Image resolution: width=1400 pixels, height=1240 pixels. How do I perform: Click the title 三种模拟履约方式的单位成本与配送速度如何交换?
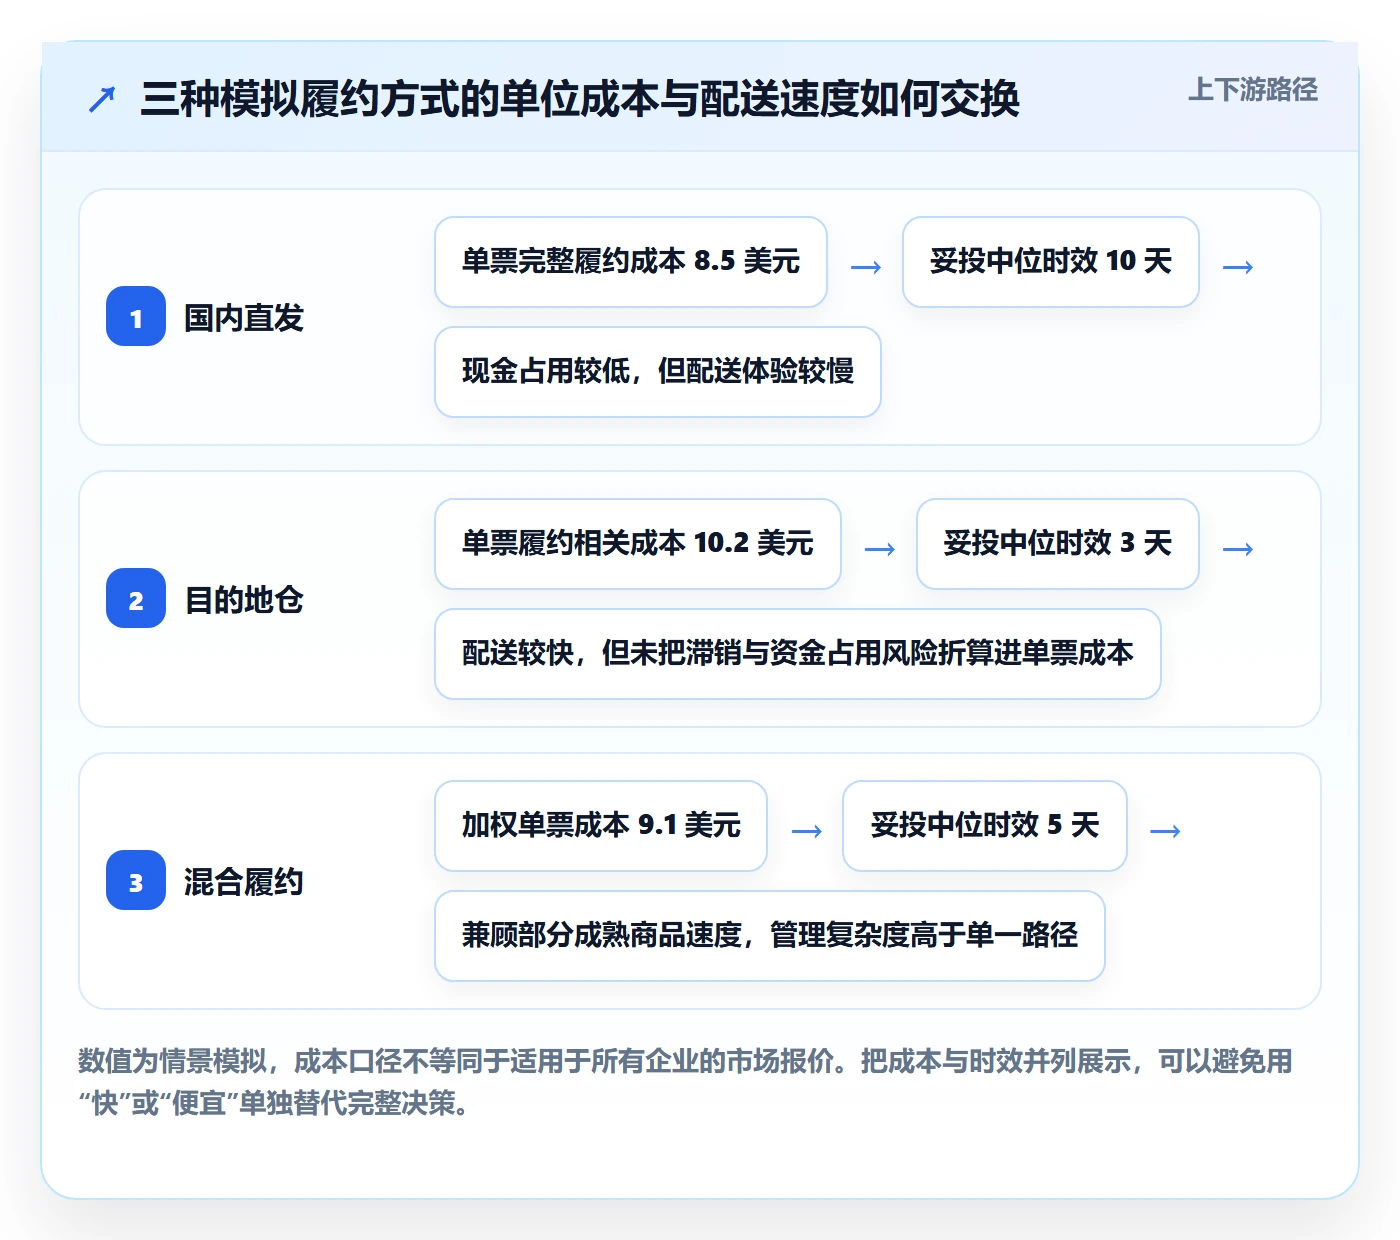[580, 99]
